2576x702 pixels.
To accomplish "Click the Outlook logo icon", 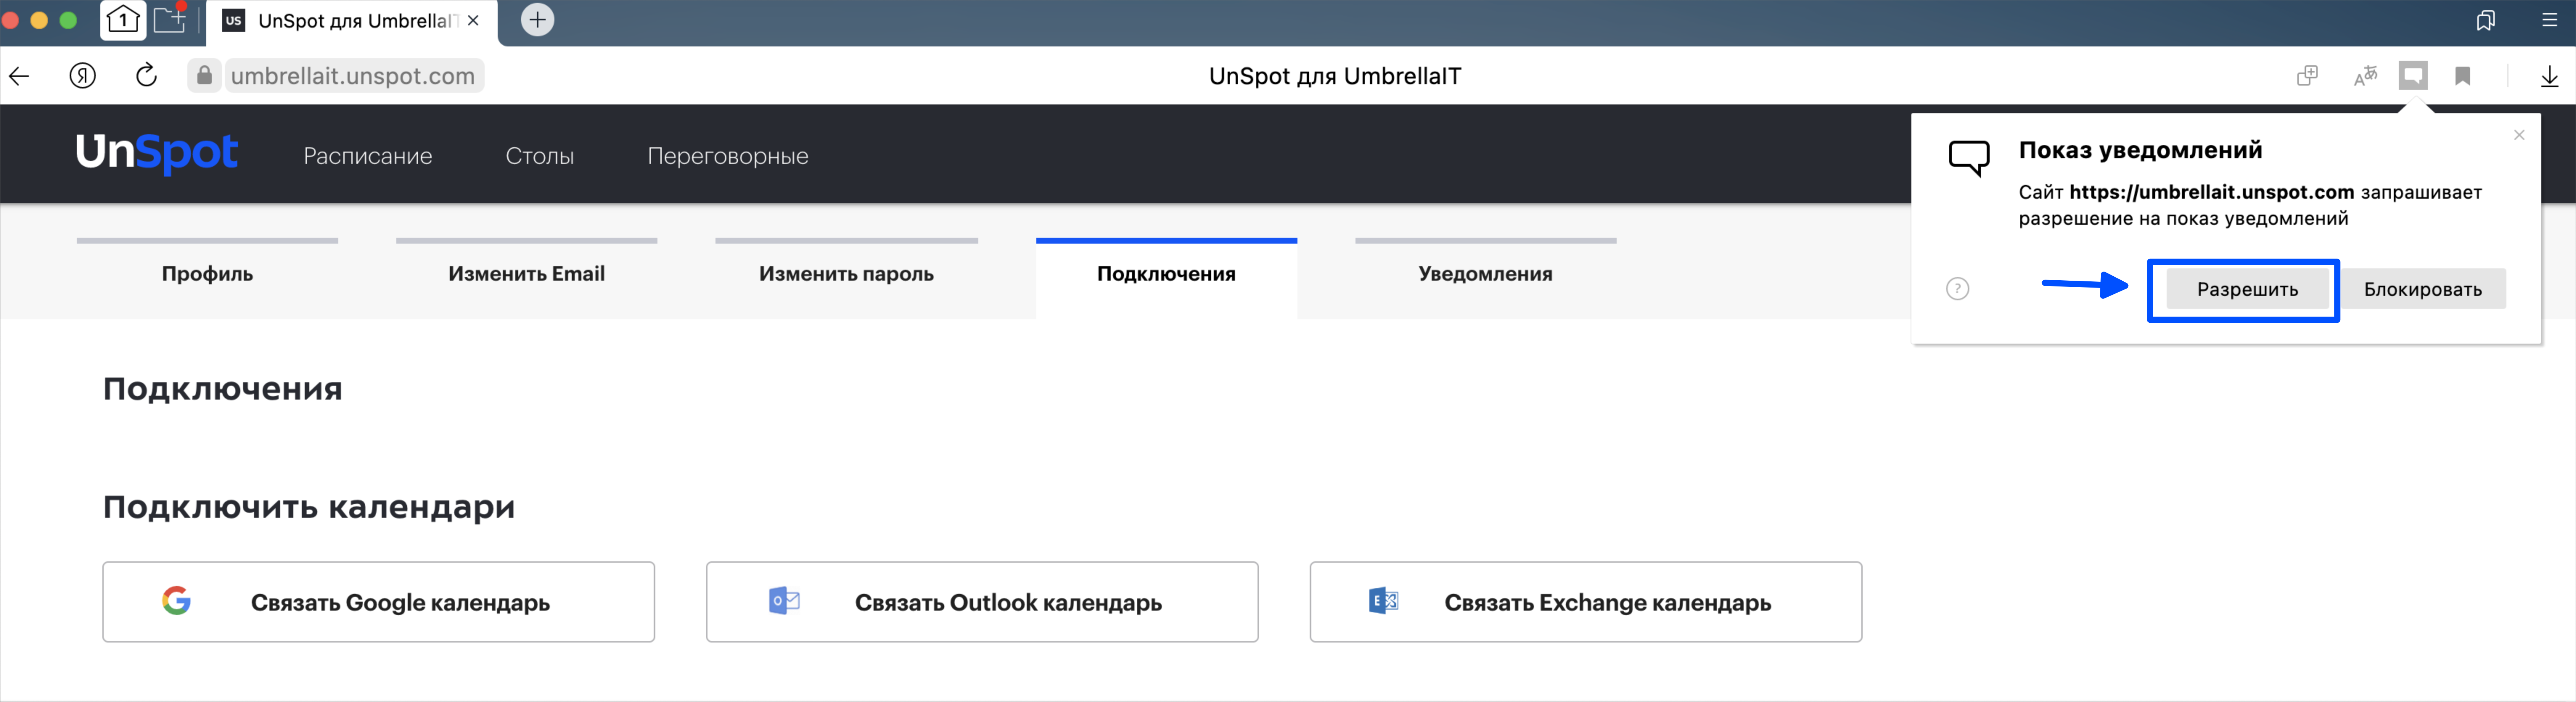I will click(x=784, y=601).
